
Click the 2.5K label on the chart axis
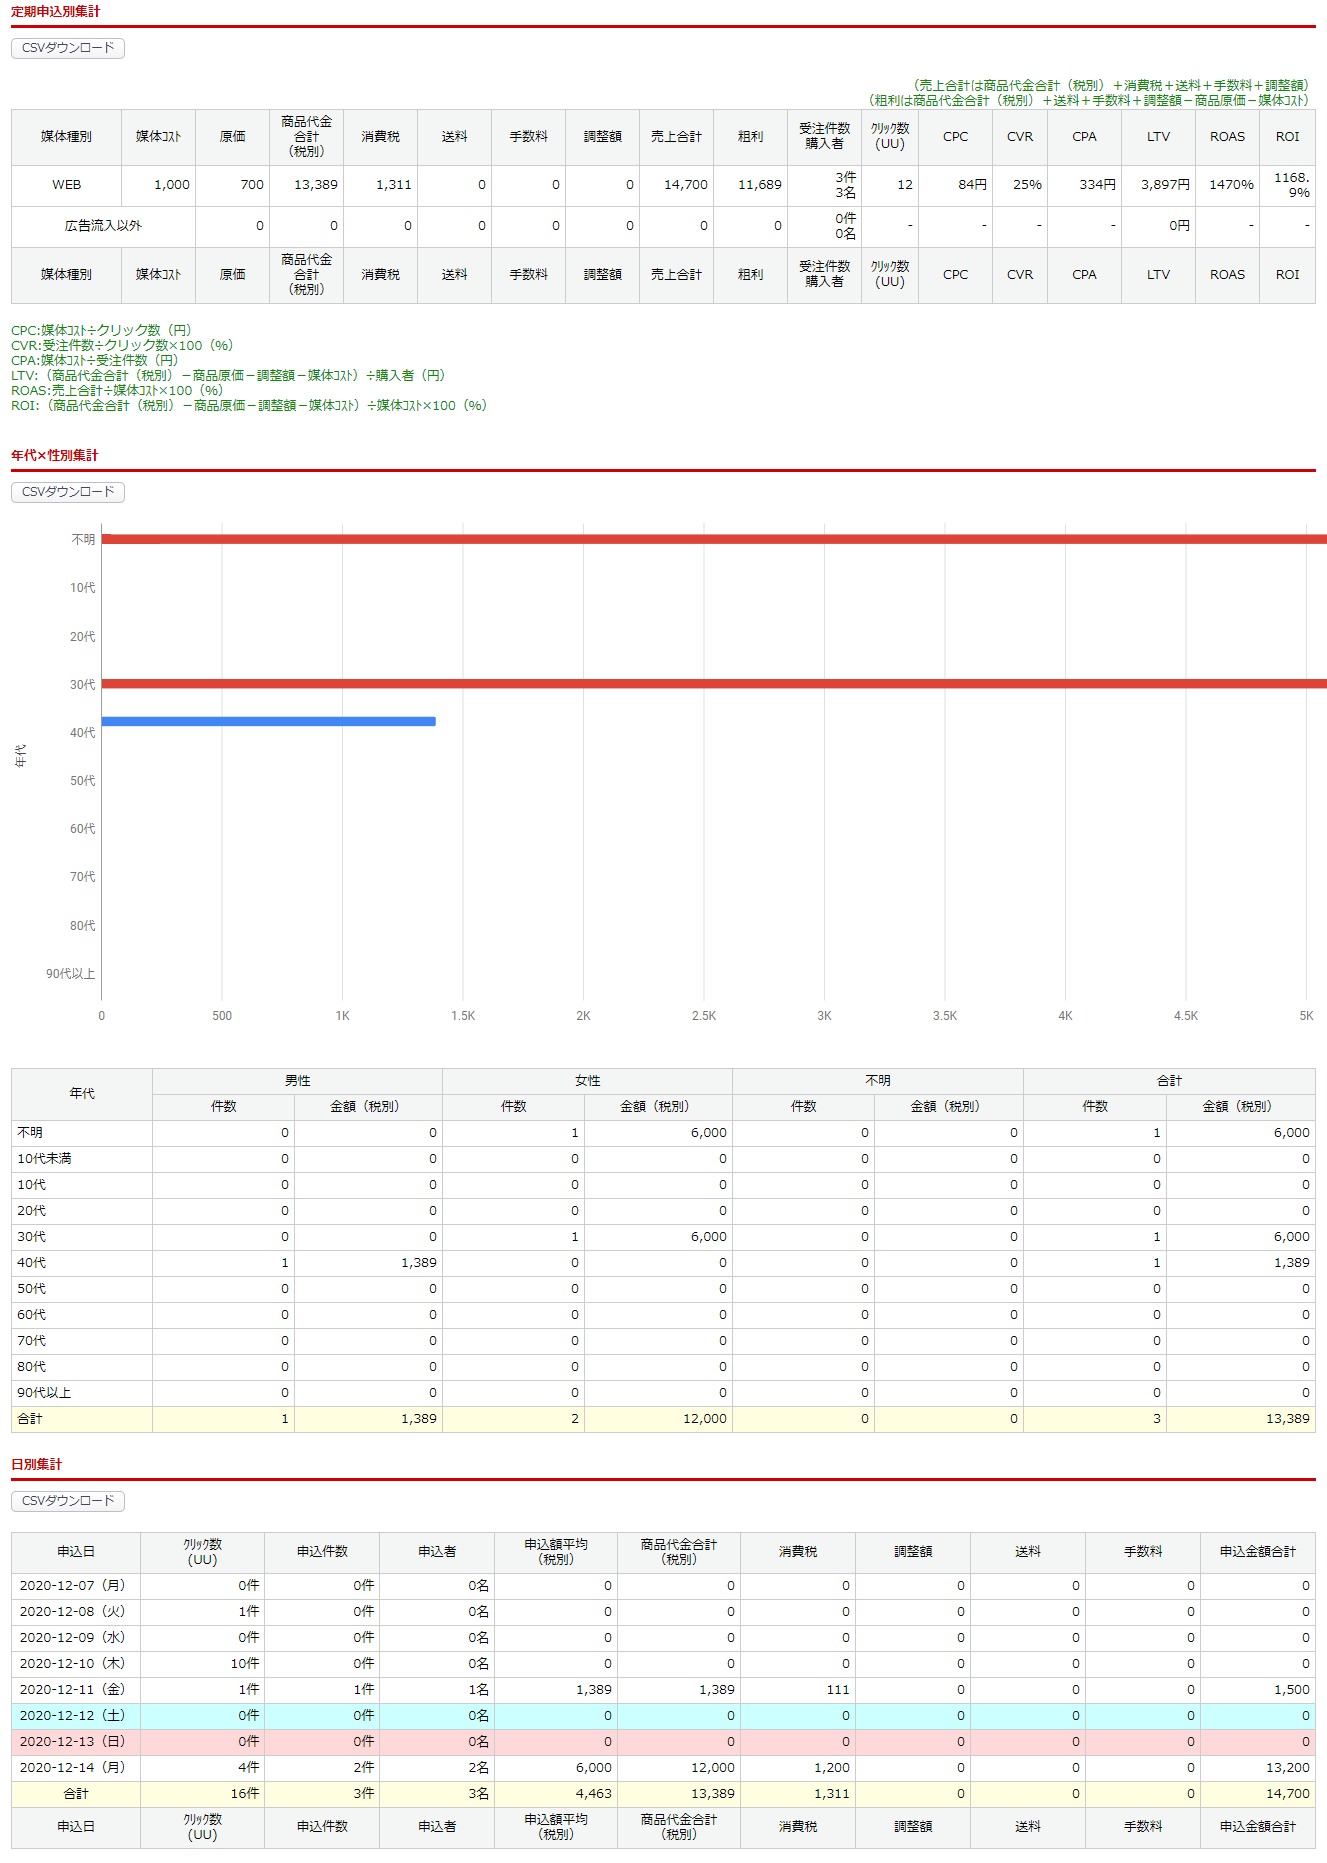click(x=704, y=1016)
